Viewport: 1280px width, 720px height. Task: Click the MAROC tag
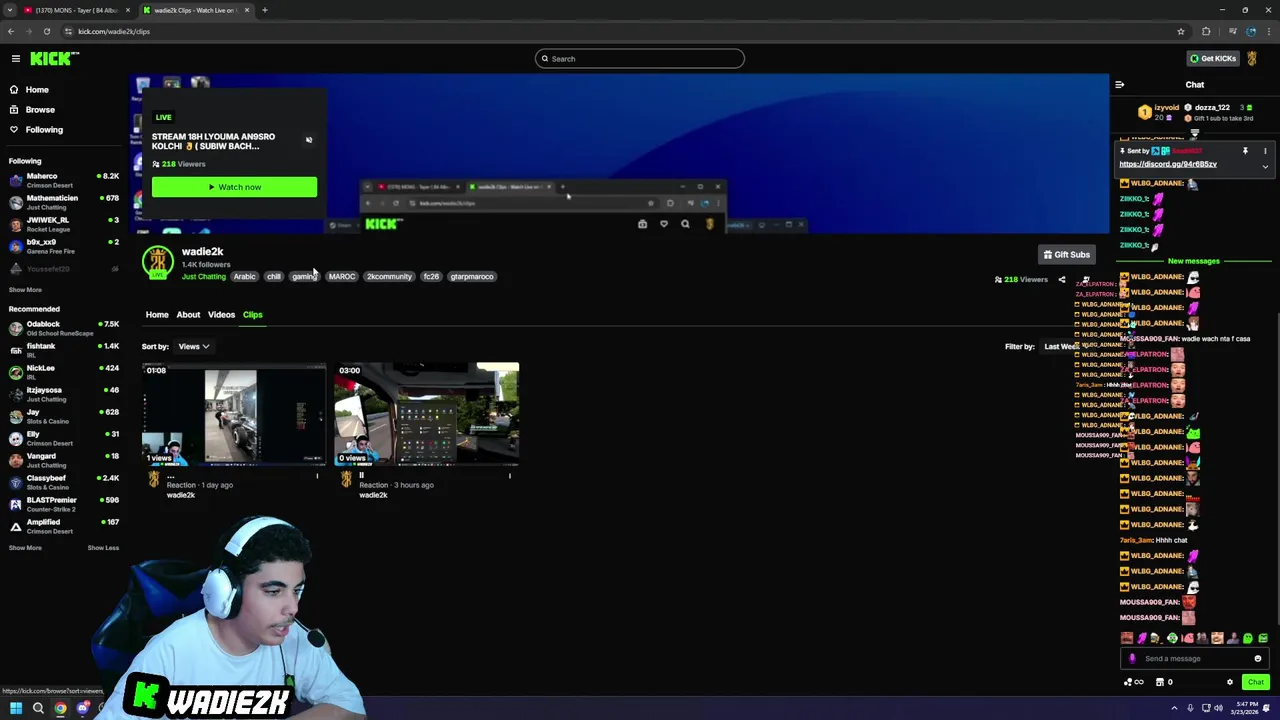(x=342, y=277)
